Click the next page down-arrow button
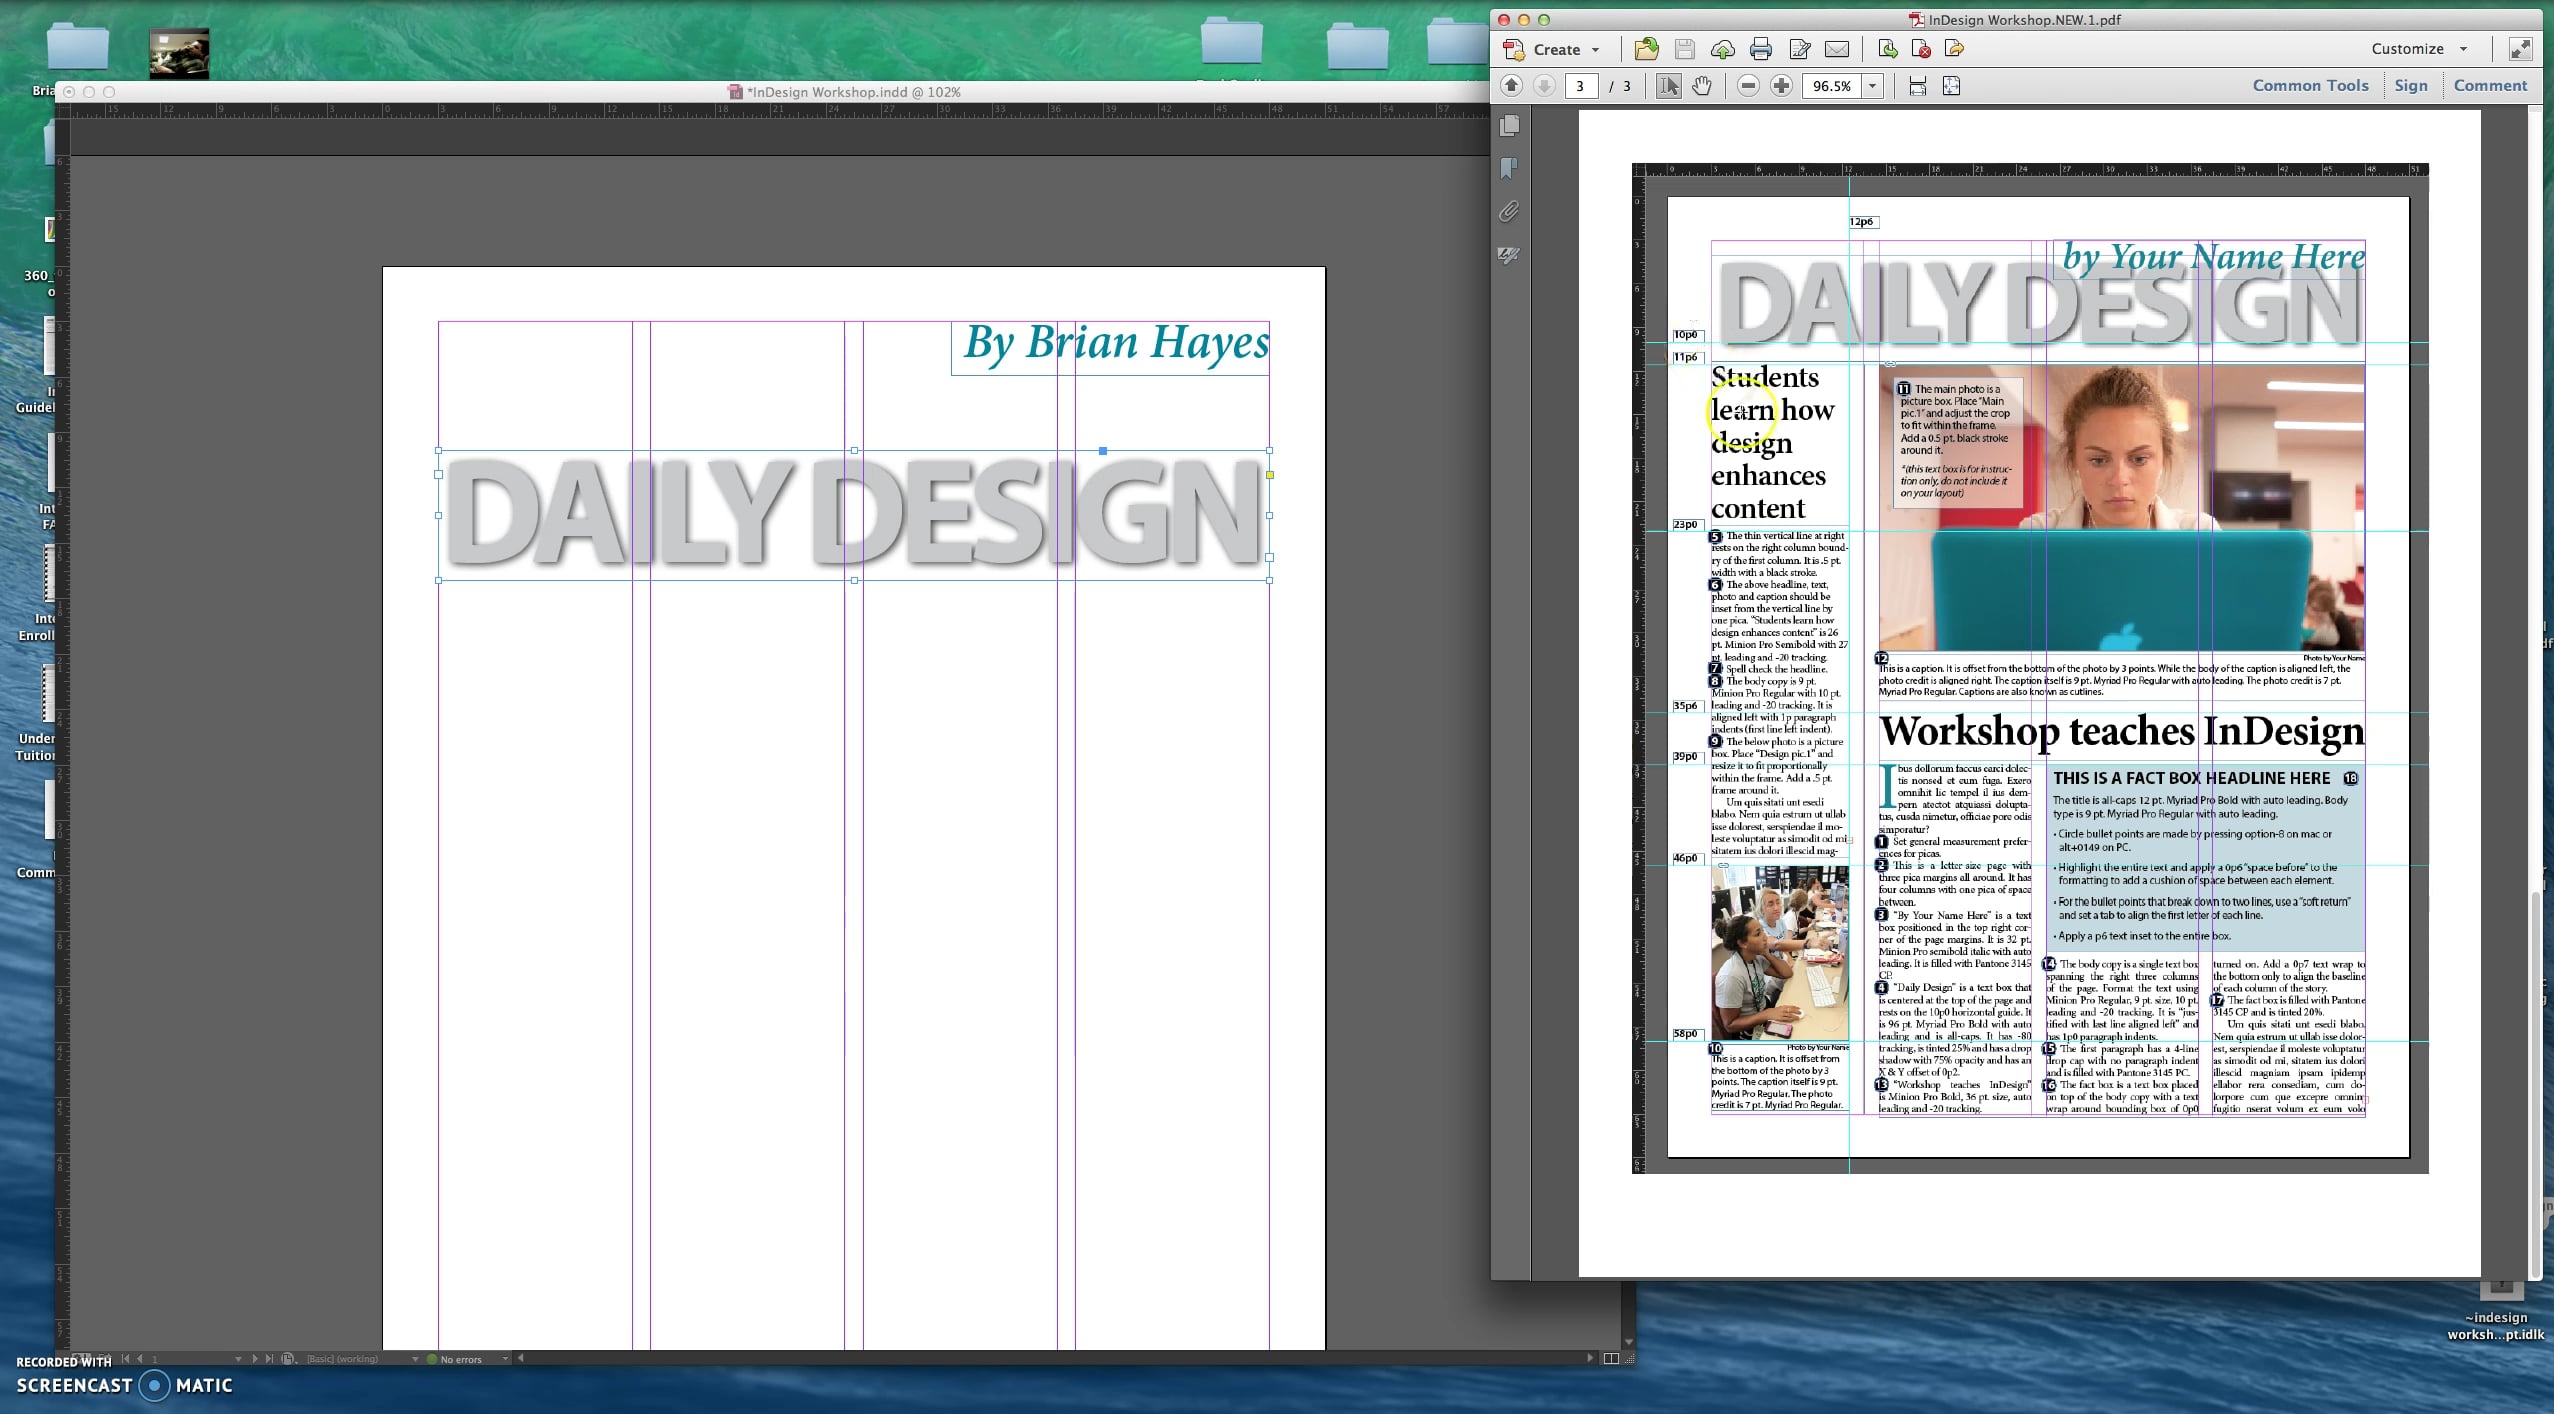This screenshot has width=2554, height=1414. pos(1545,87)
